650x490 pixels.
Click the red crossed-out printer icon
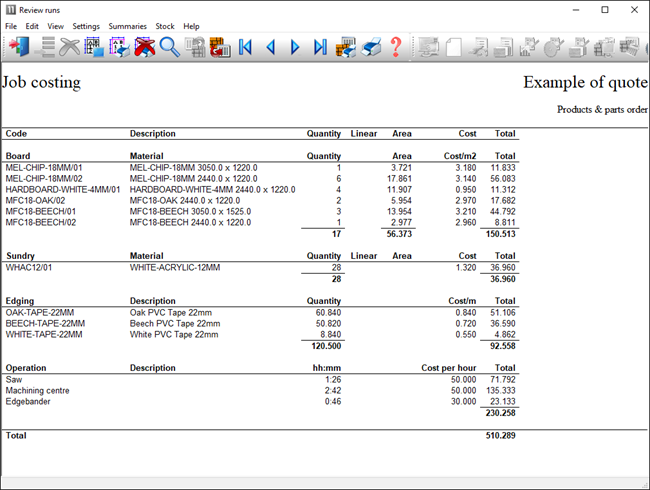(145, 46)
